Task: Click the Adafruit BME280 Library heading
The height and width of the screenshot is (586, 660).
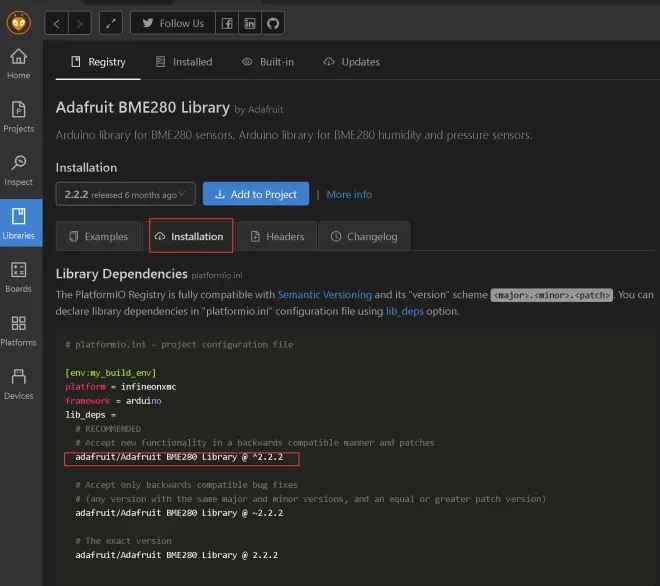Action: [143, 107]
